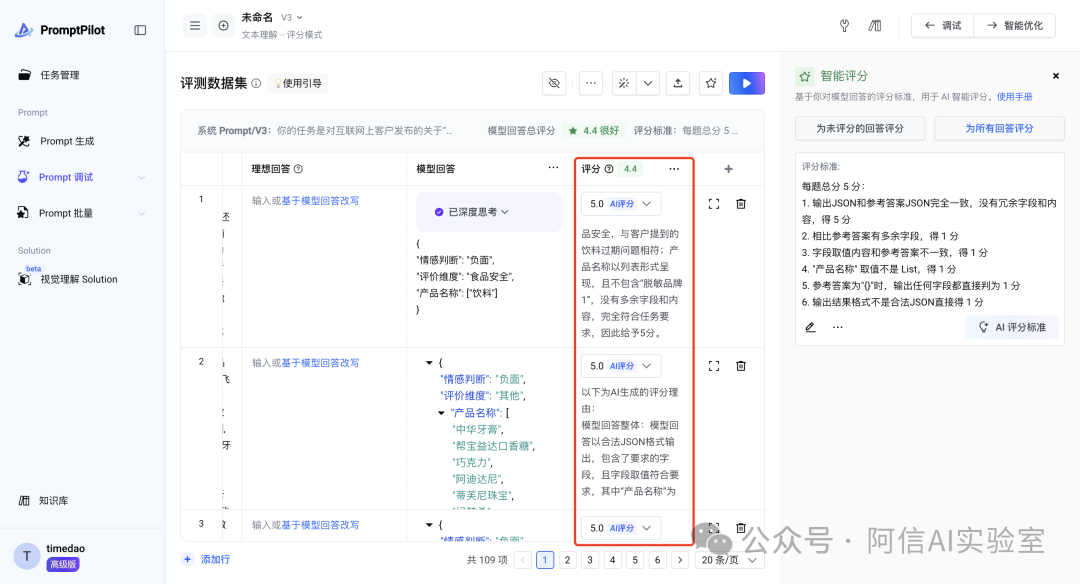Open the hamburger list icon in header
Viewport: 1080px width, 584px height.
195,25
